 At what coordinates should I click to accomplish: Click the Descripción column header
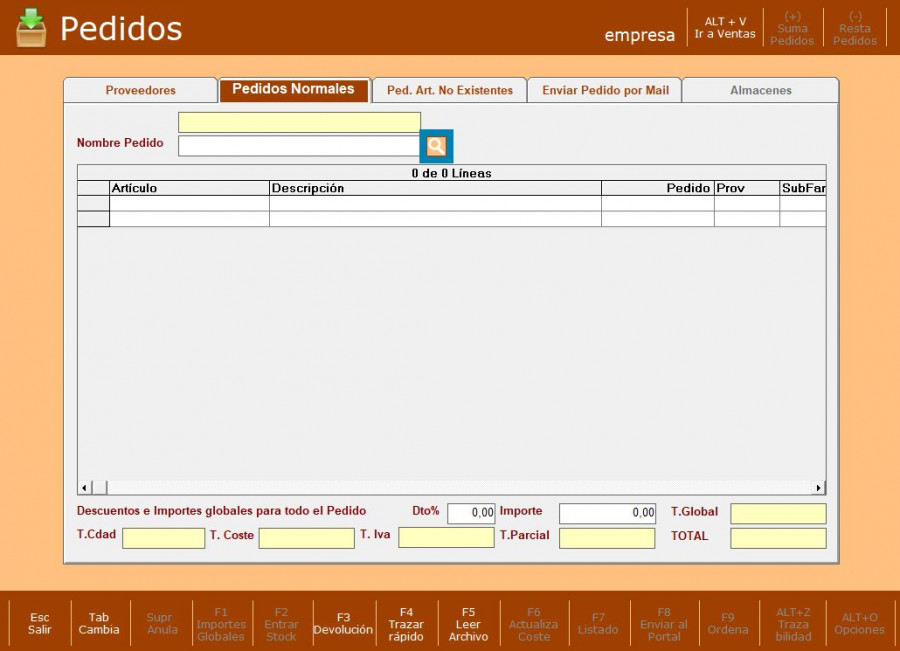click(x=435, y=188)
